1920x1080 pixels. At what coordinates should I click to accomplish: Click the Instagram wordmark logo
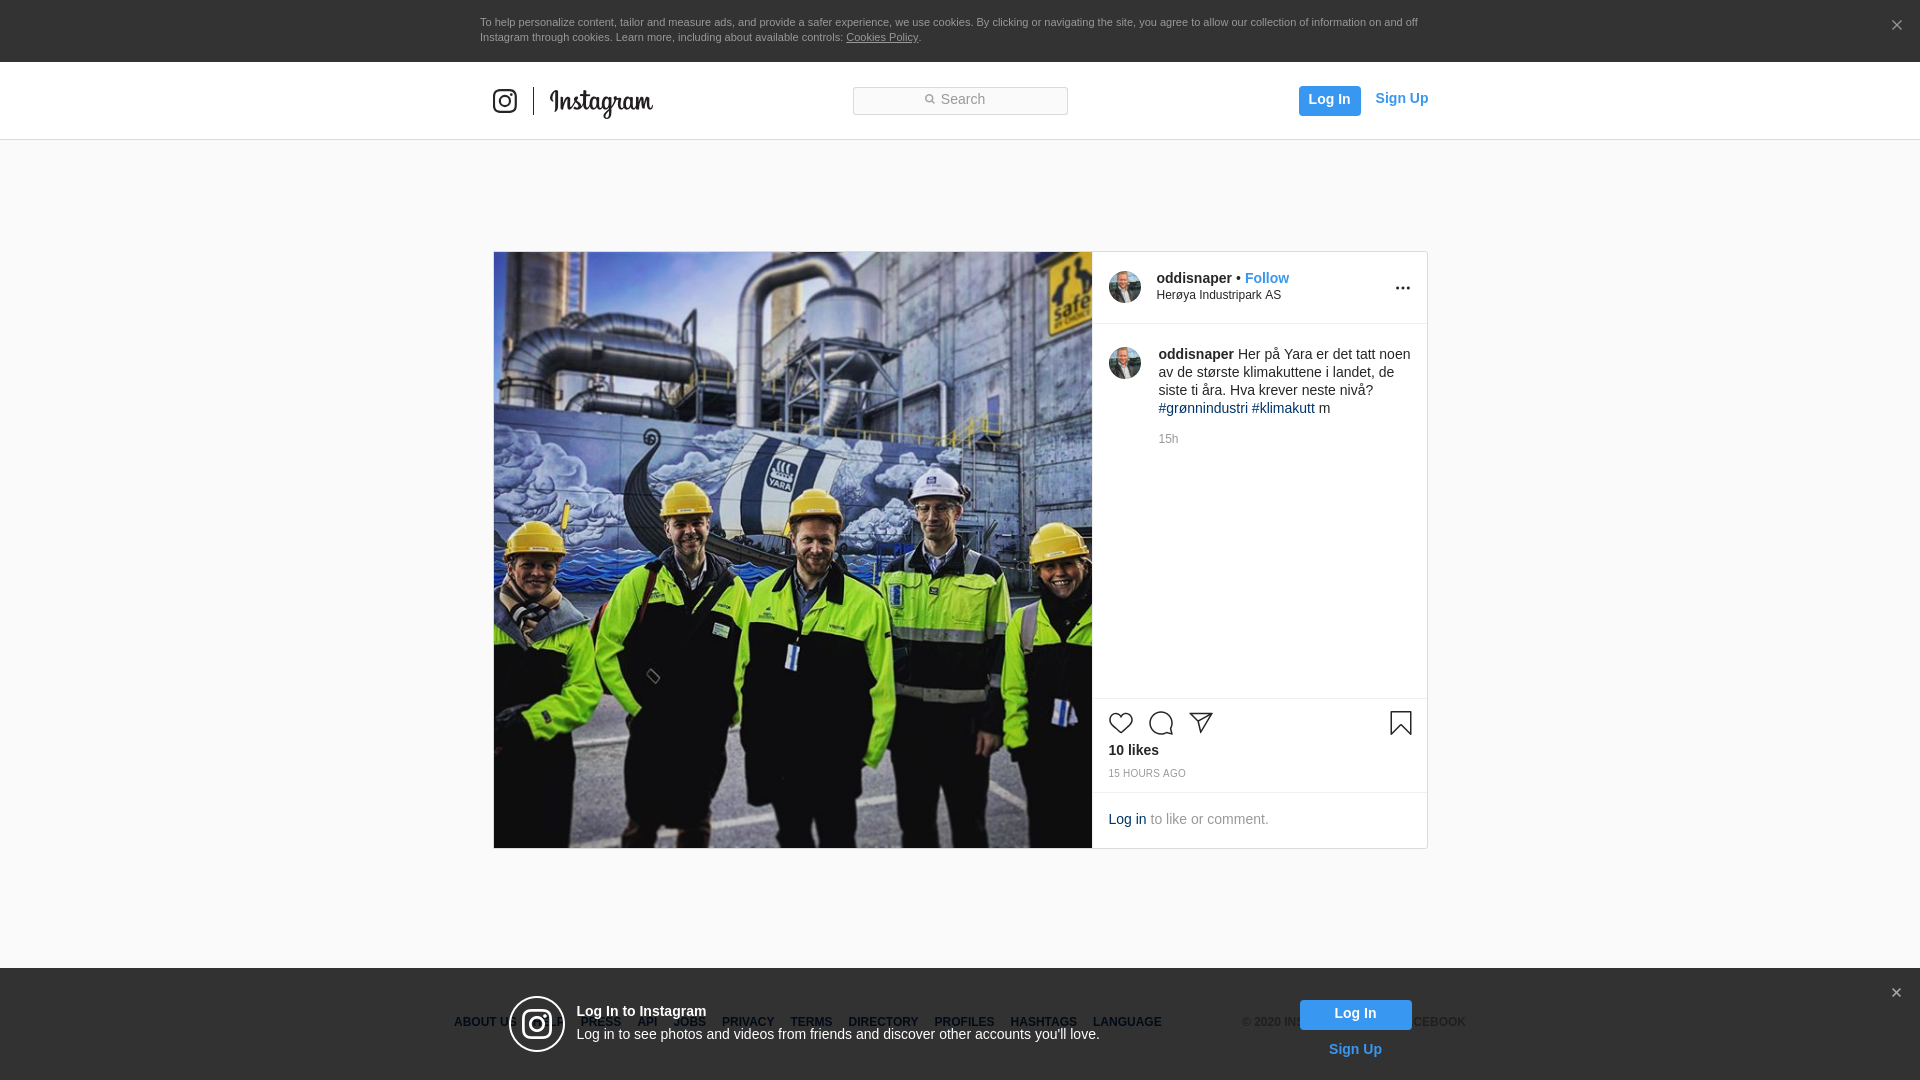pyautogui.click(x=601, y=103)
